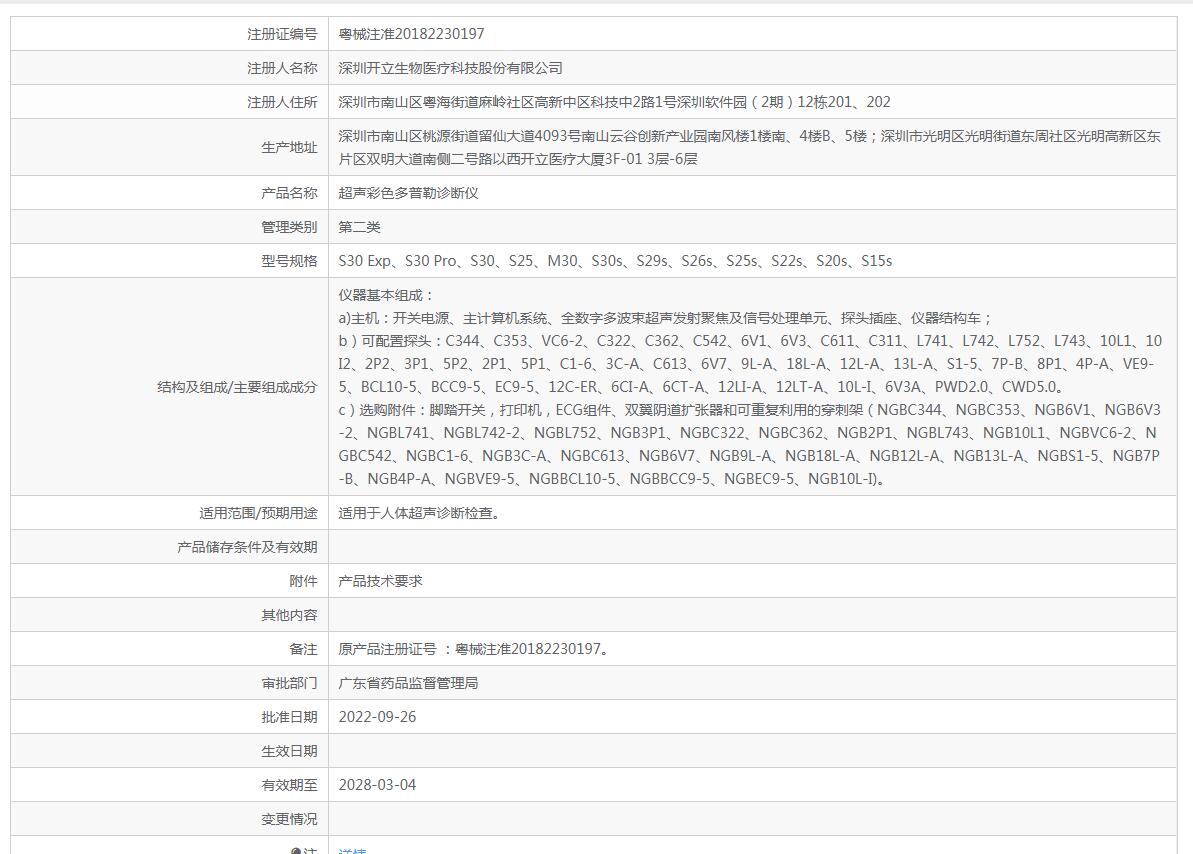
Task: Click the 仪器基本组成 heading line
Action: (x=386, y=295)
